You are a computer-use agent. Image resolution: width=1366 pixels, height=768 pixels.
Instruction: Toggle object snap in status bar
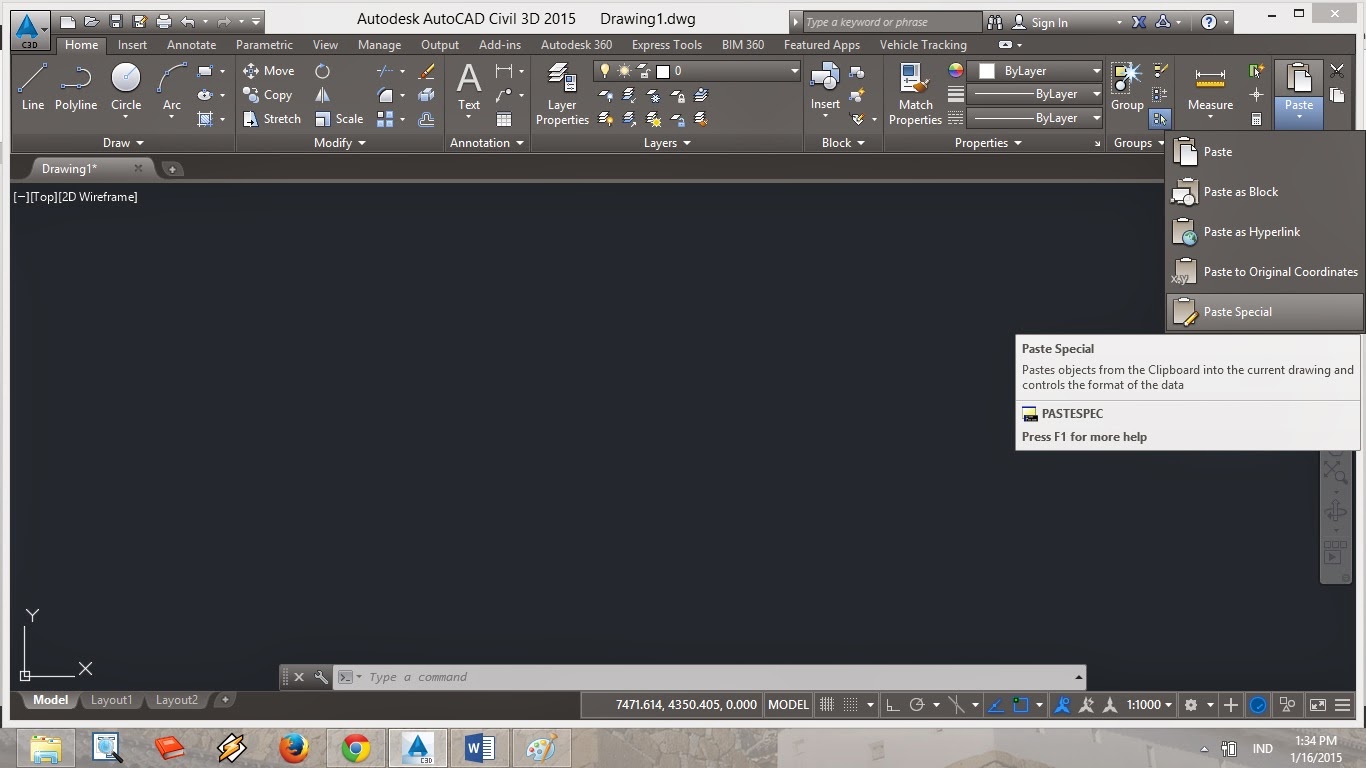[x=1020, y=705]
